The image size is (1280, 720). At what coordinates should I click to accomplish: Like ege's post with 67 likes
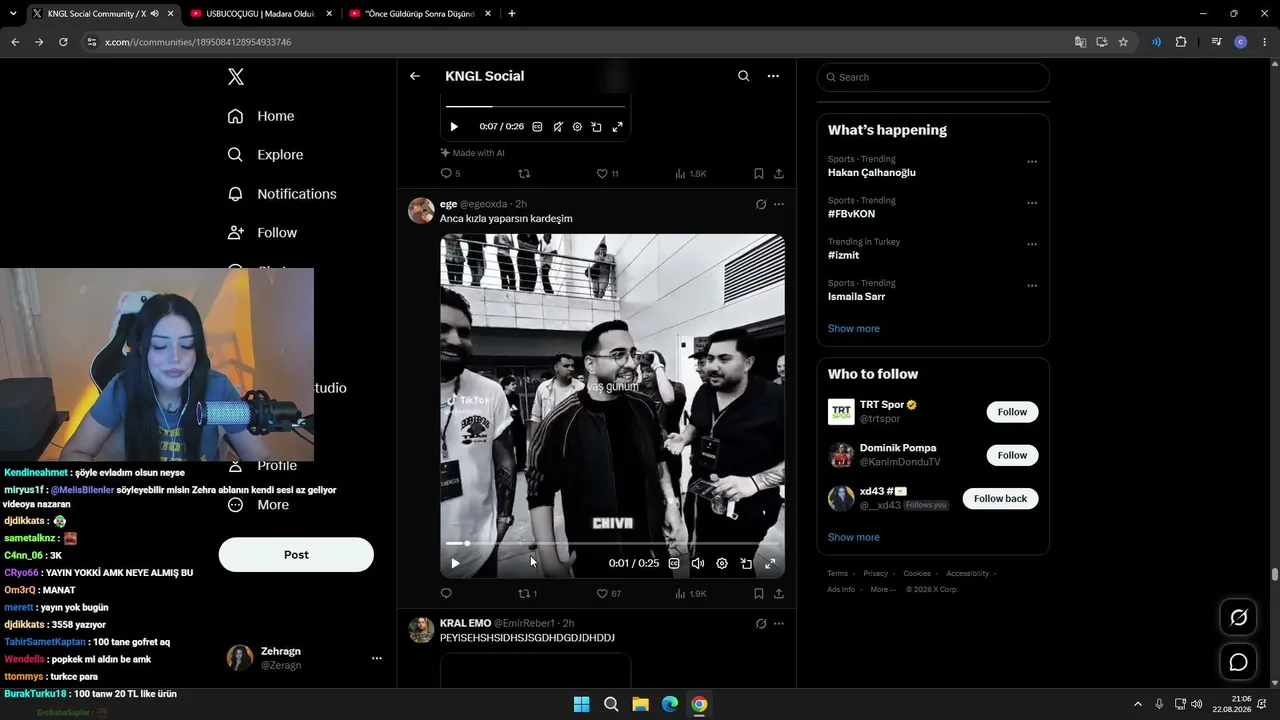tap(608, 593)
